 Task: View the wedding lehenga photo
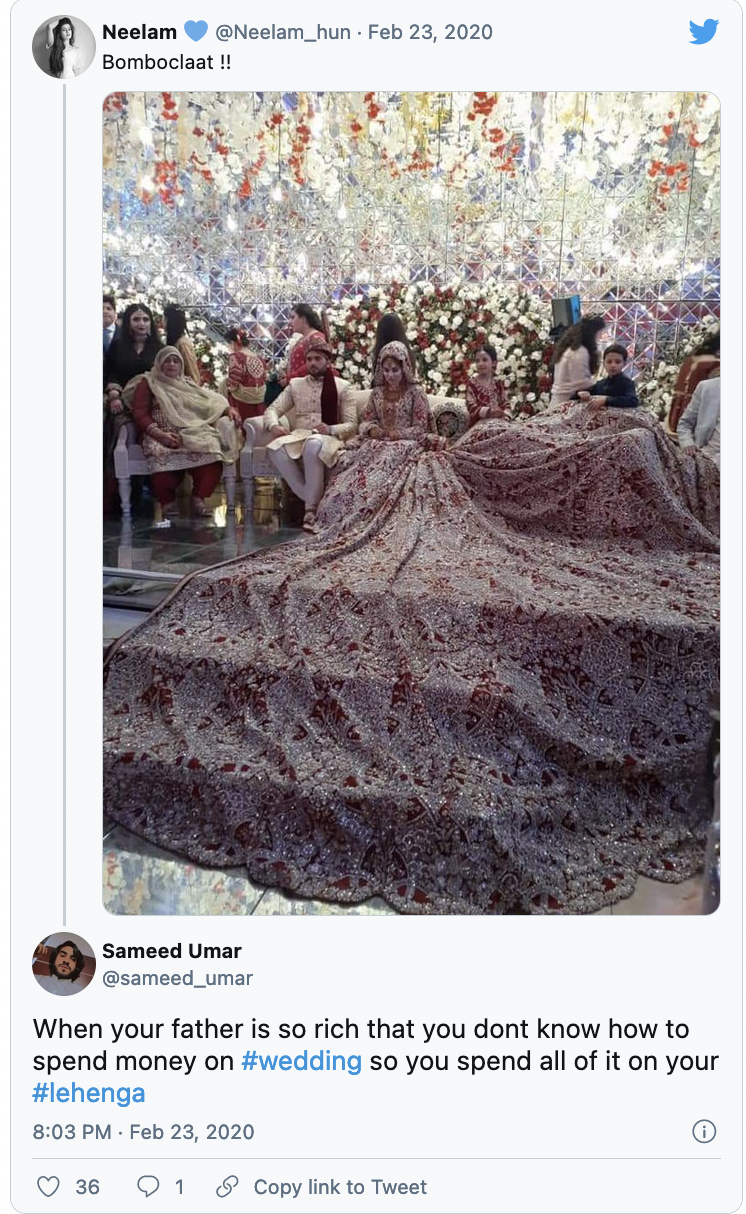tap(411, 503)
